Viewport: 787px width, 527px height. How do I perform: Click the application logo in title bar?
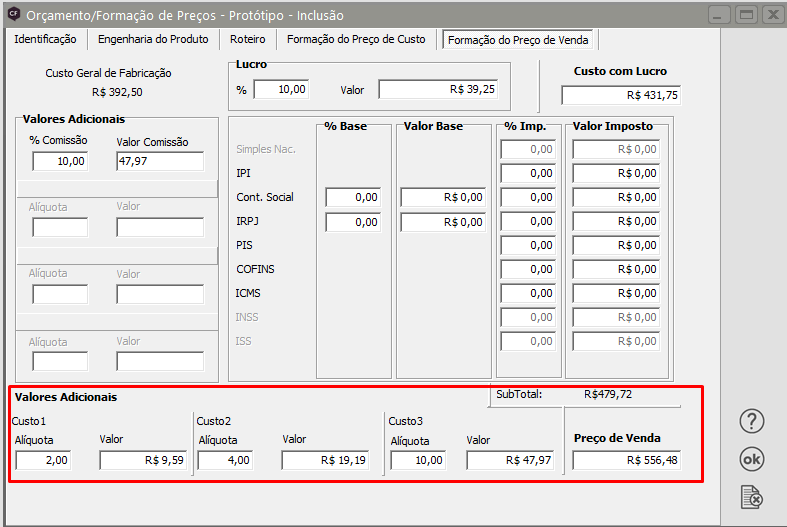tap(13, 15)
